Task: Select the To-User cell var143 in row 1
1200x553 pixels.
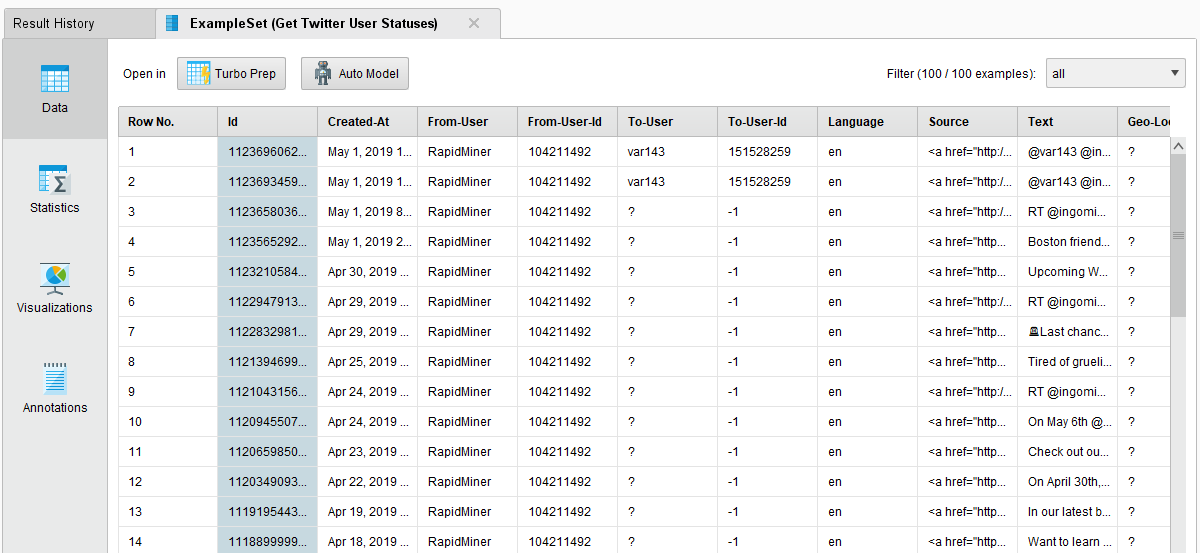Action: [x=646, y=152]
